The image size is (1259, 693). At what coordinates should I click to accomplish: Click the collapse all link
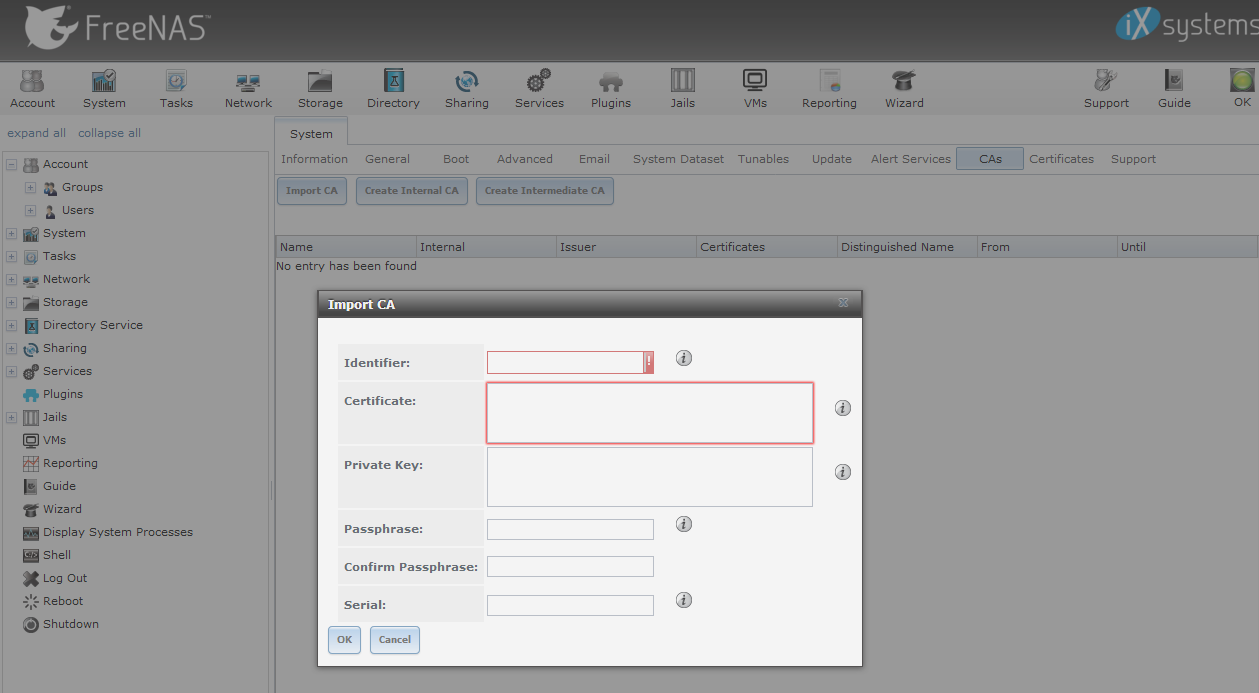pyautogui.click(x=109, y=133)
